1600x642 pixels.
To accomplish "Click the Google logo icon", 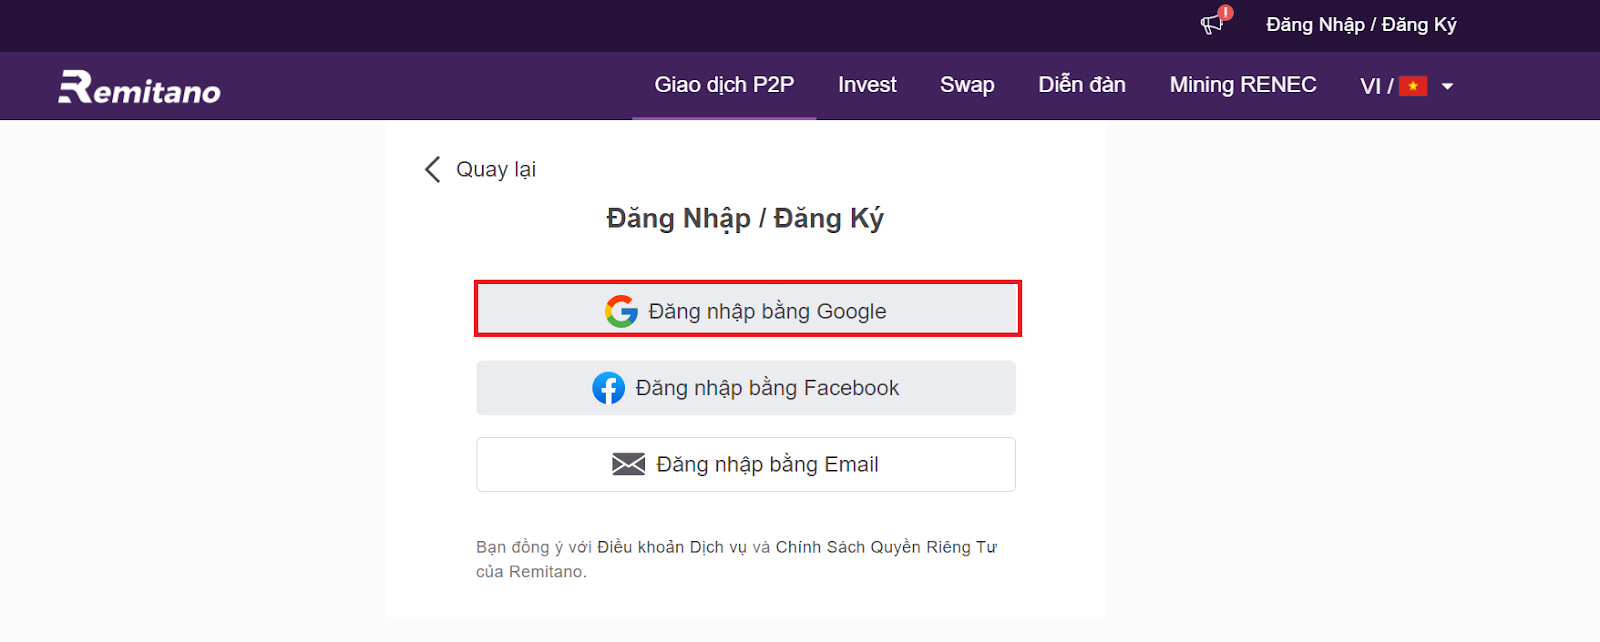I will click(x=621, y=311).
